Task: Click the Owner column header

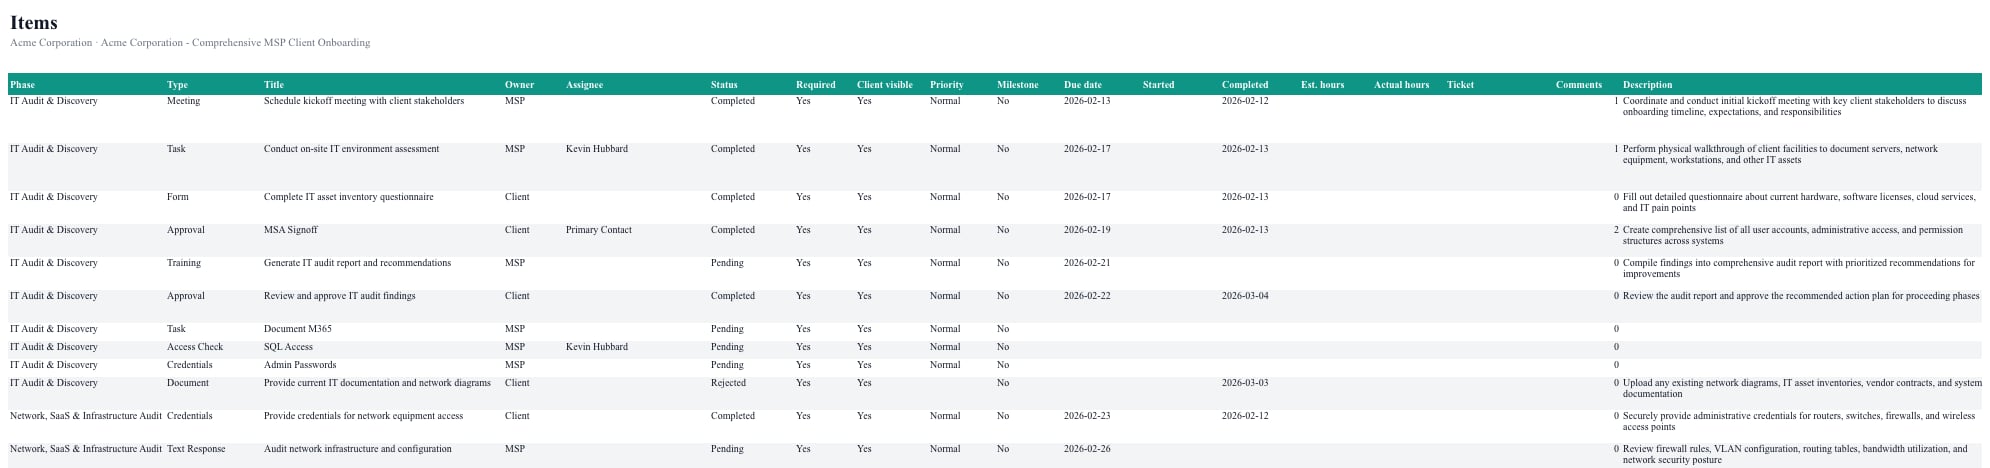Action: click(519, 85)
